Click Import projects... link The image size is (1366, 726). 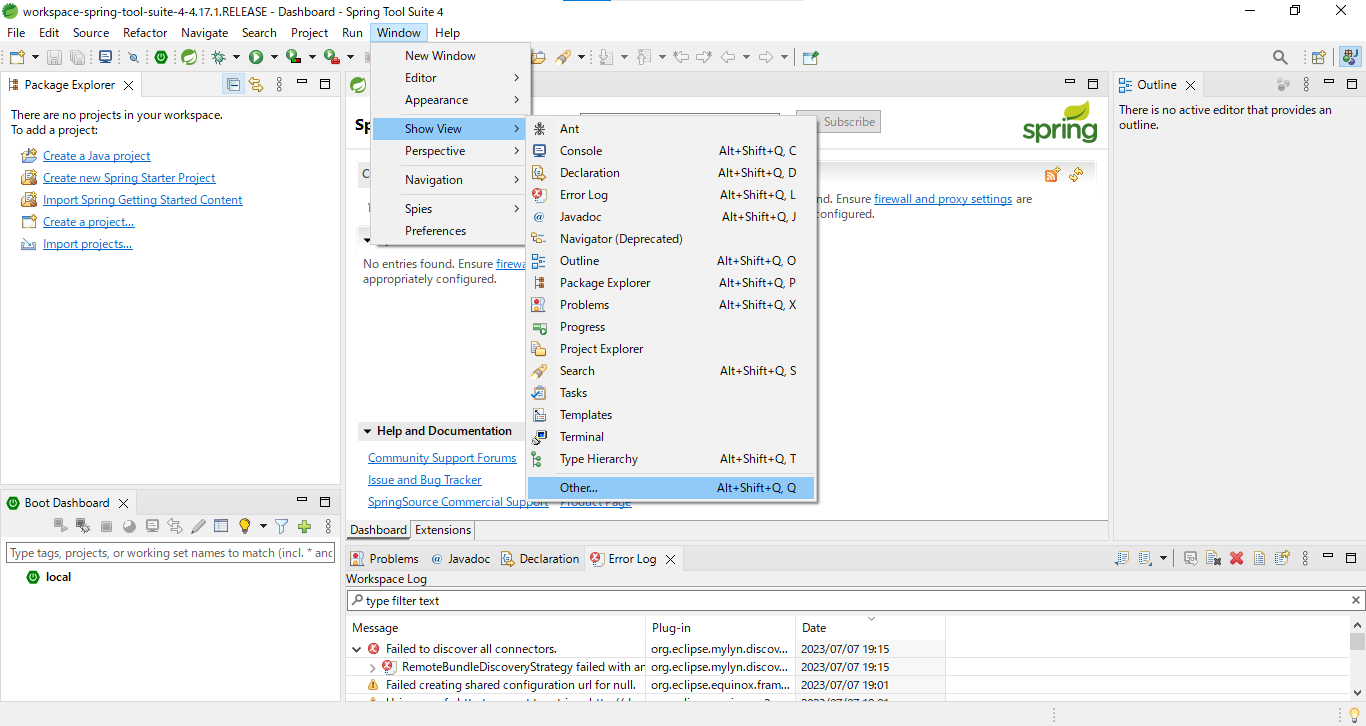[x=87, y=244]
